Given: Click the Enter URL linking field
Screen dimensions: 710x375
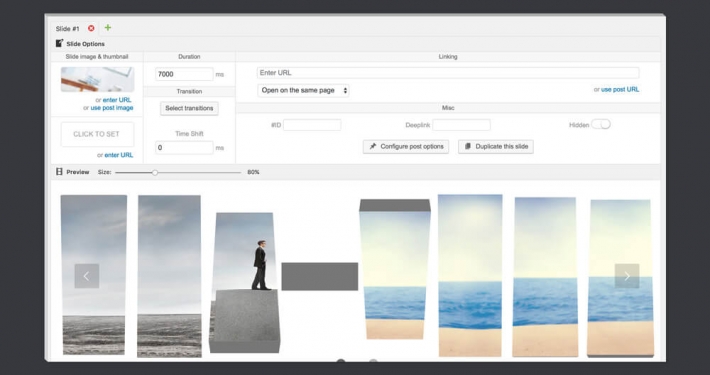Looking at the screenshot, I should [x=448, y=73].
